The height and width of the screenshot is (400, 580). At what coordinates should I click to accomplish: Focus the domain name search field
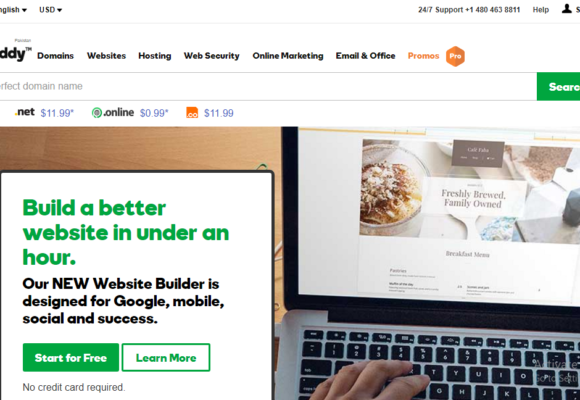point(268,87)
